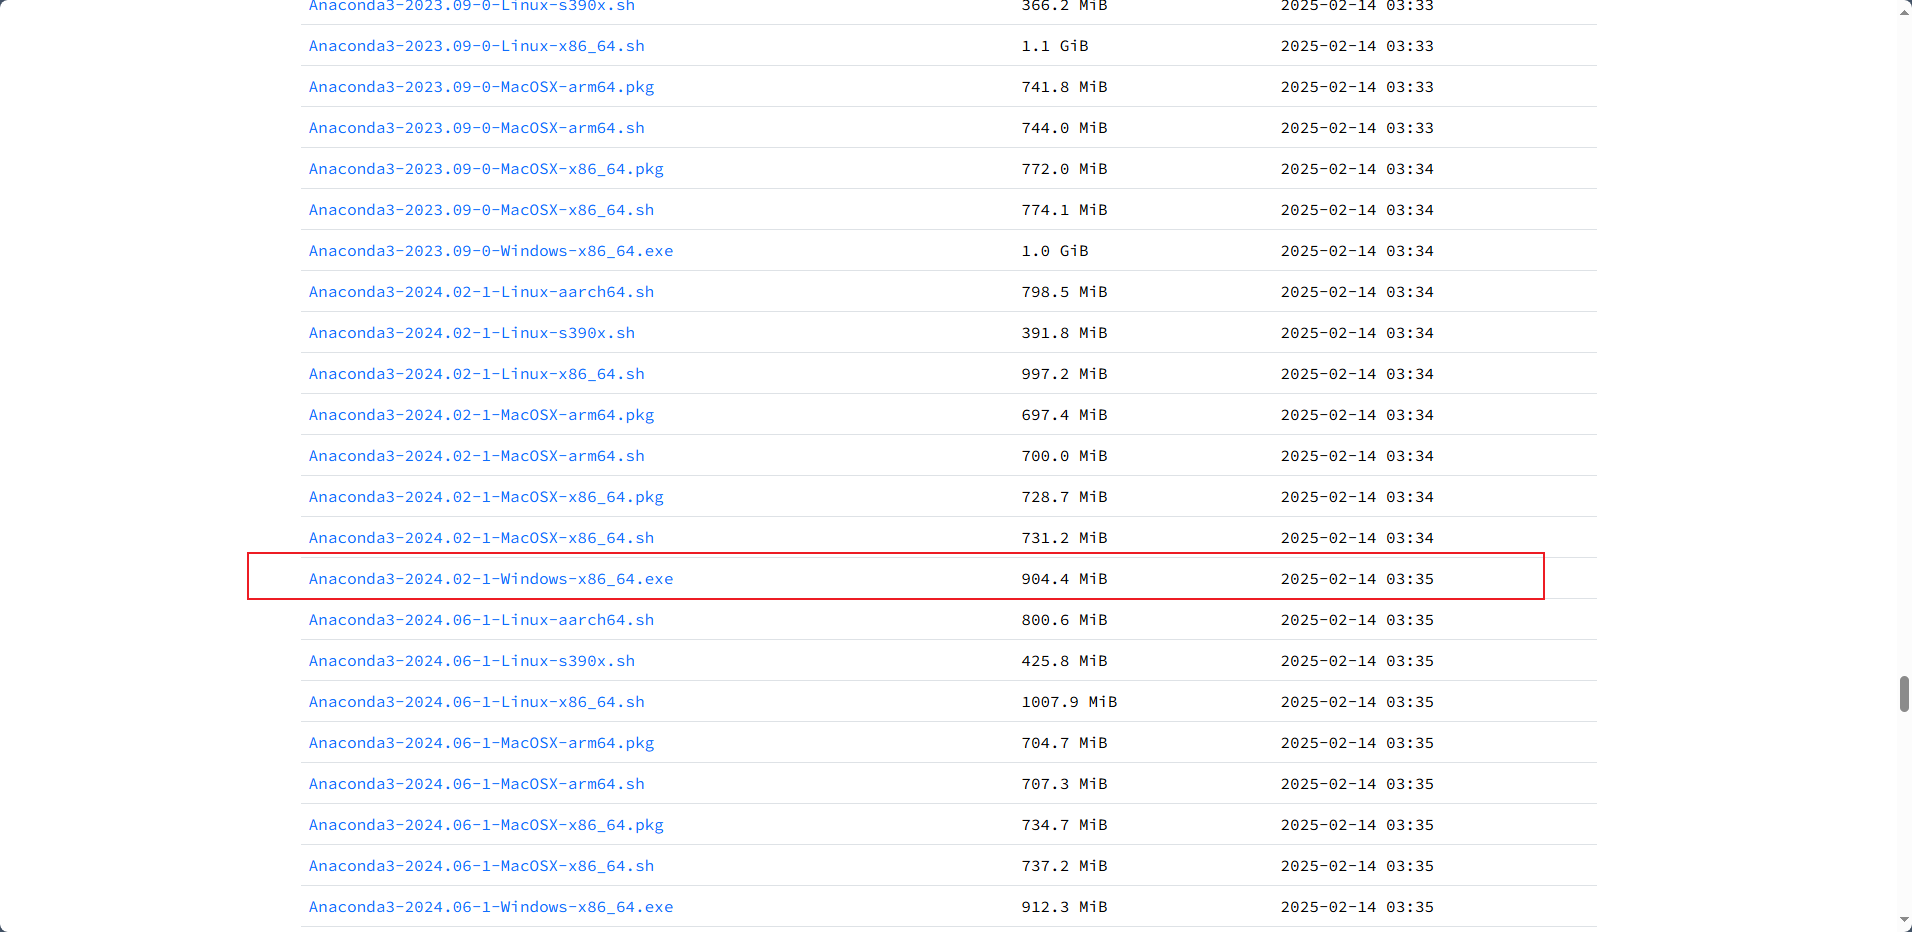Click the 737.2 MiB size value
Screen dimensions: 1912x932
point(1064,866)
